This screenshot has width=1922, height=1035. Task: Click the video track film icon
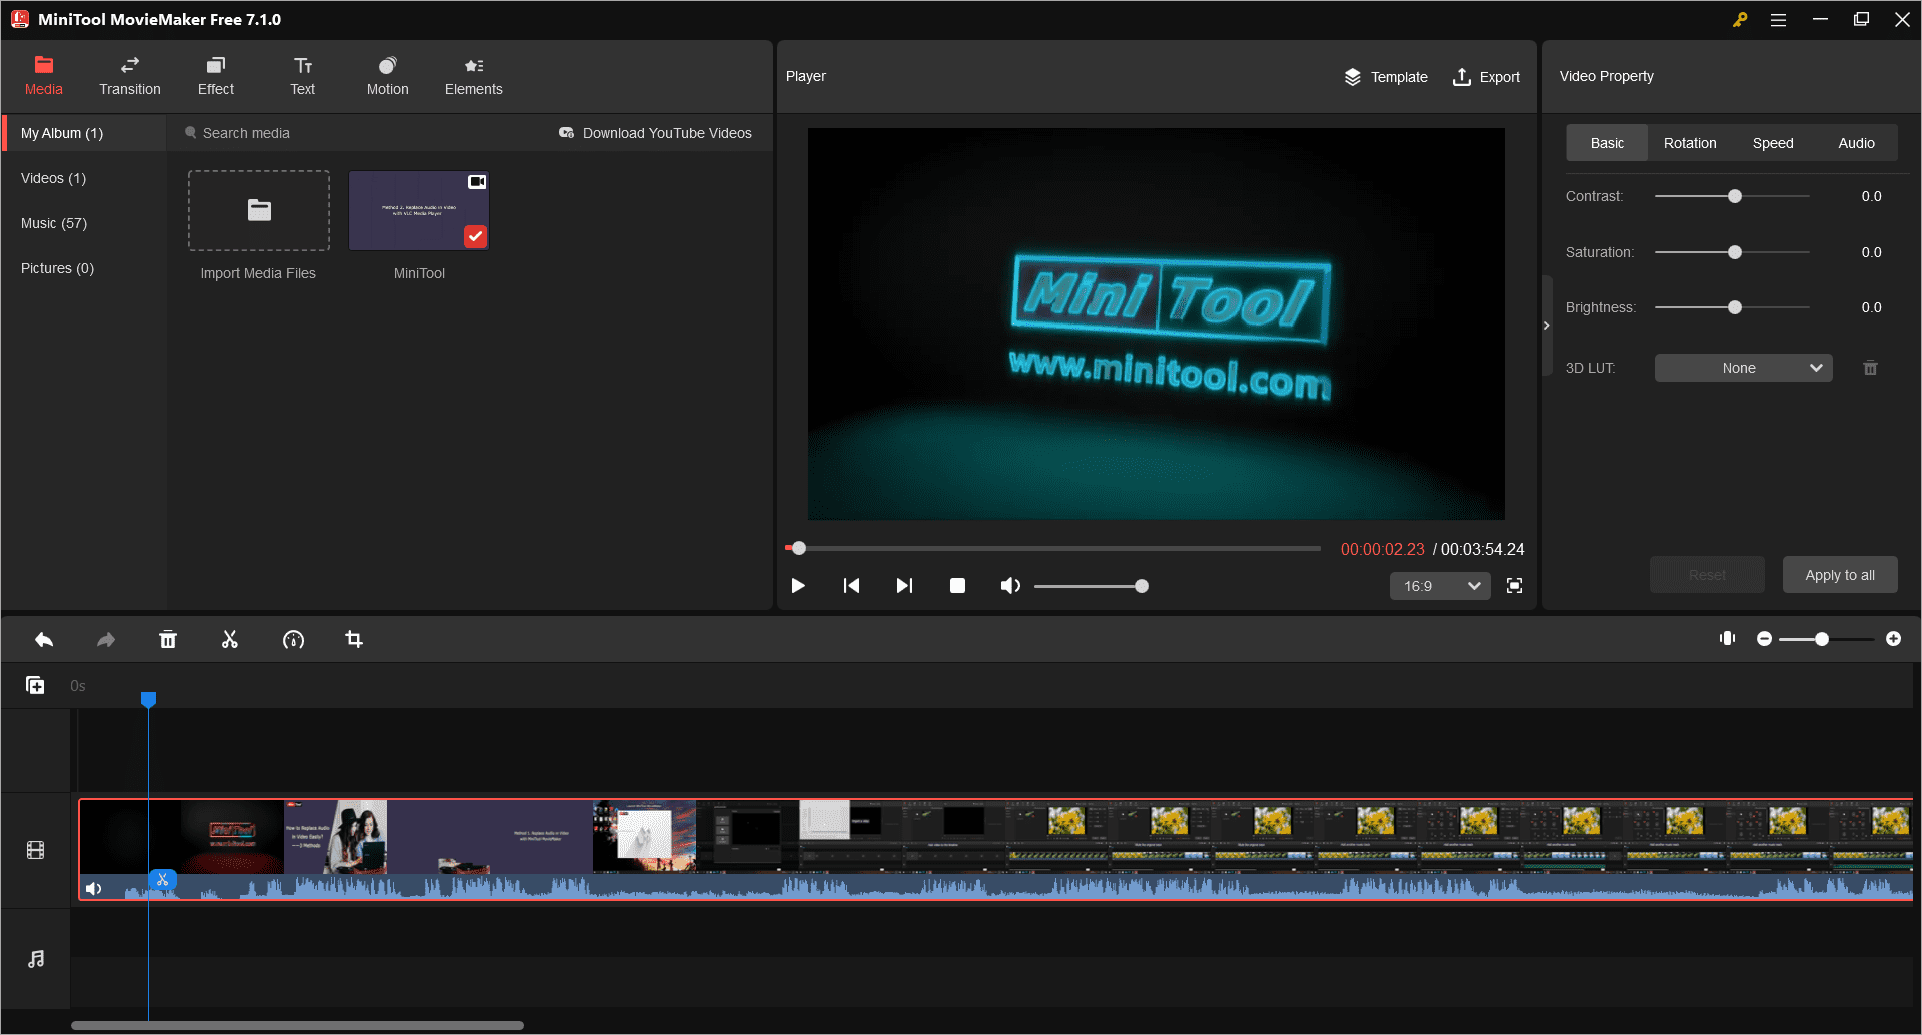36,851
